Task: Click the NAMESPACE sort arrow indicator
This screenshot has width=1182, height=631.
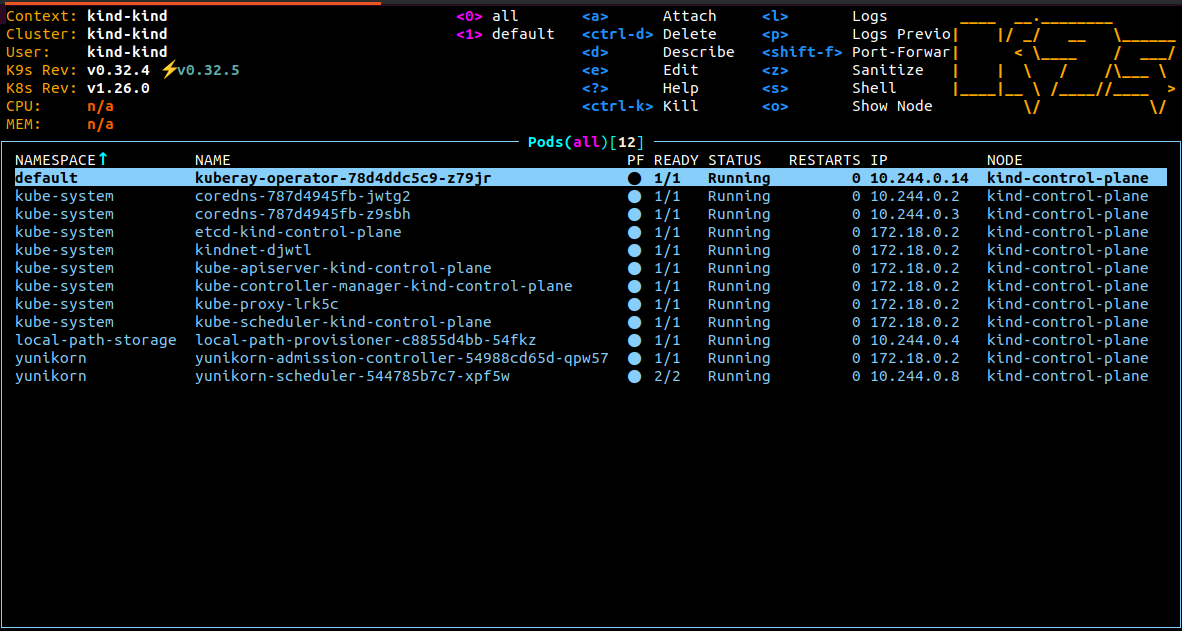Action: coord(102,159)
